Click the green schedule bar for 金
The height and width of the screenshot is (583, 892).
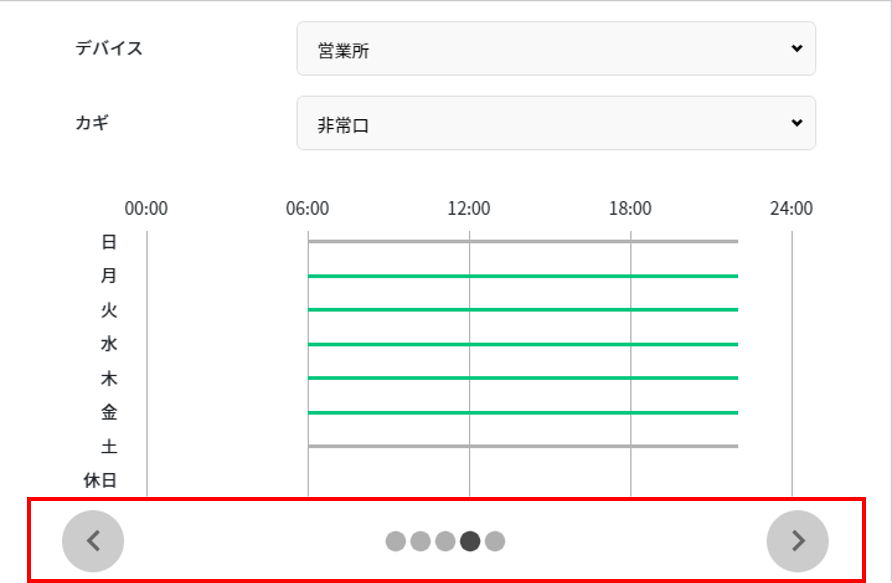(x=523, y=411)
